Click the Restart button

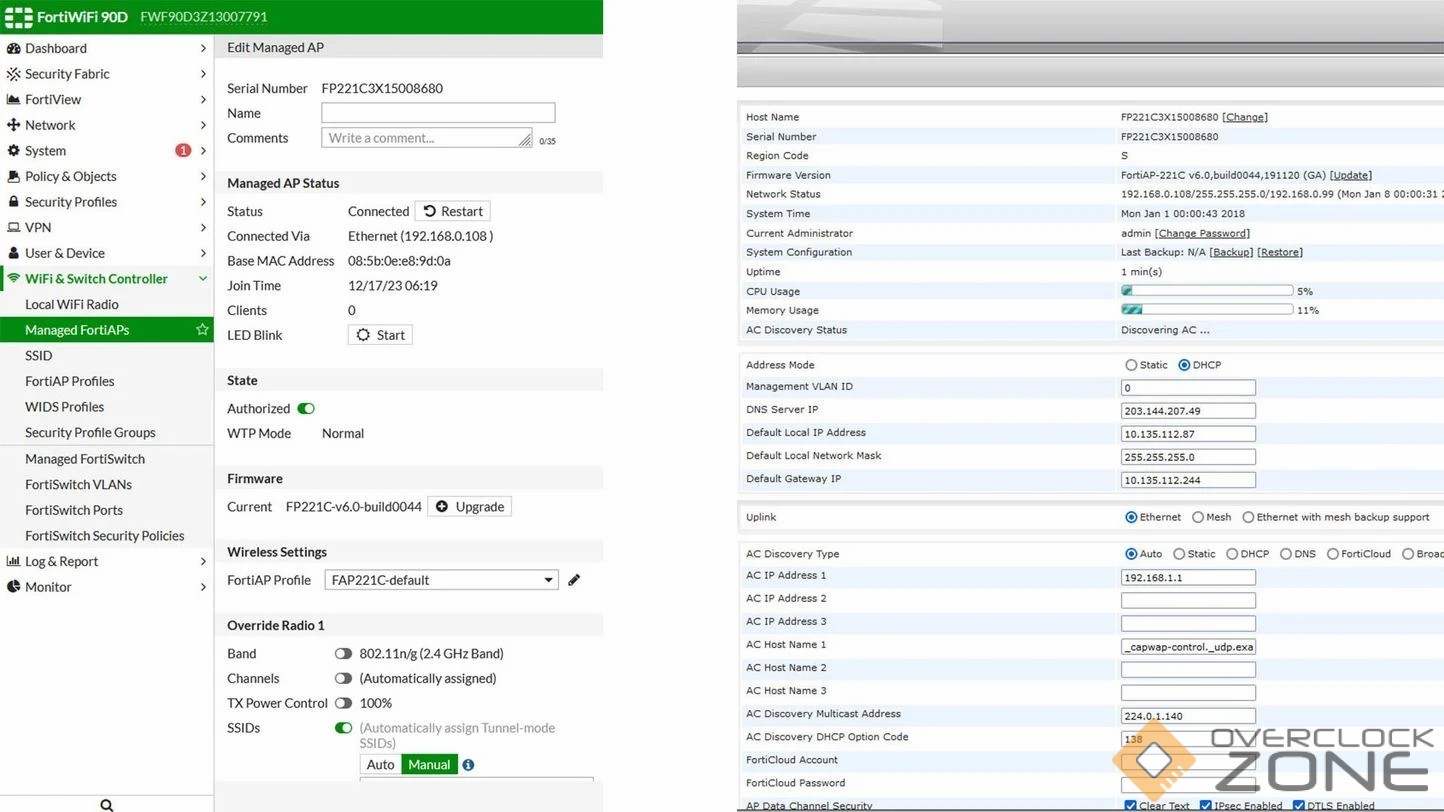coord(453,211)
